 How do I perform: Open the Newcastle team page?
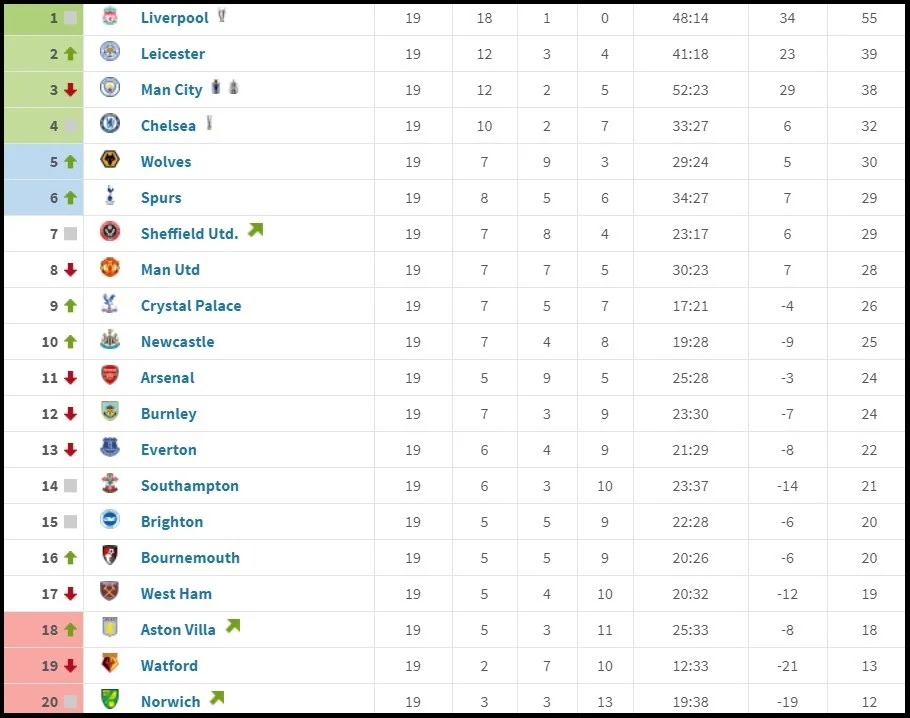177,342
